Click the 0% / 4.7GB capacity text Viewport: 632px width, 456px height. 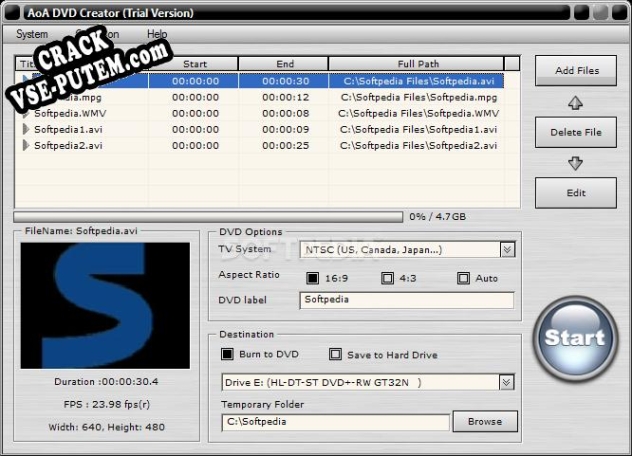click(437, 217)
